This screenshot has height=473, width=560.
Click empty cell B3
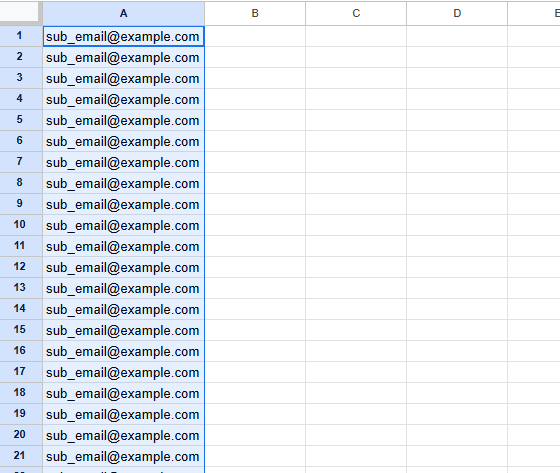click(x=255, y=78)
